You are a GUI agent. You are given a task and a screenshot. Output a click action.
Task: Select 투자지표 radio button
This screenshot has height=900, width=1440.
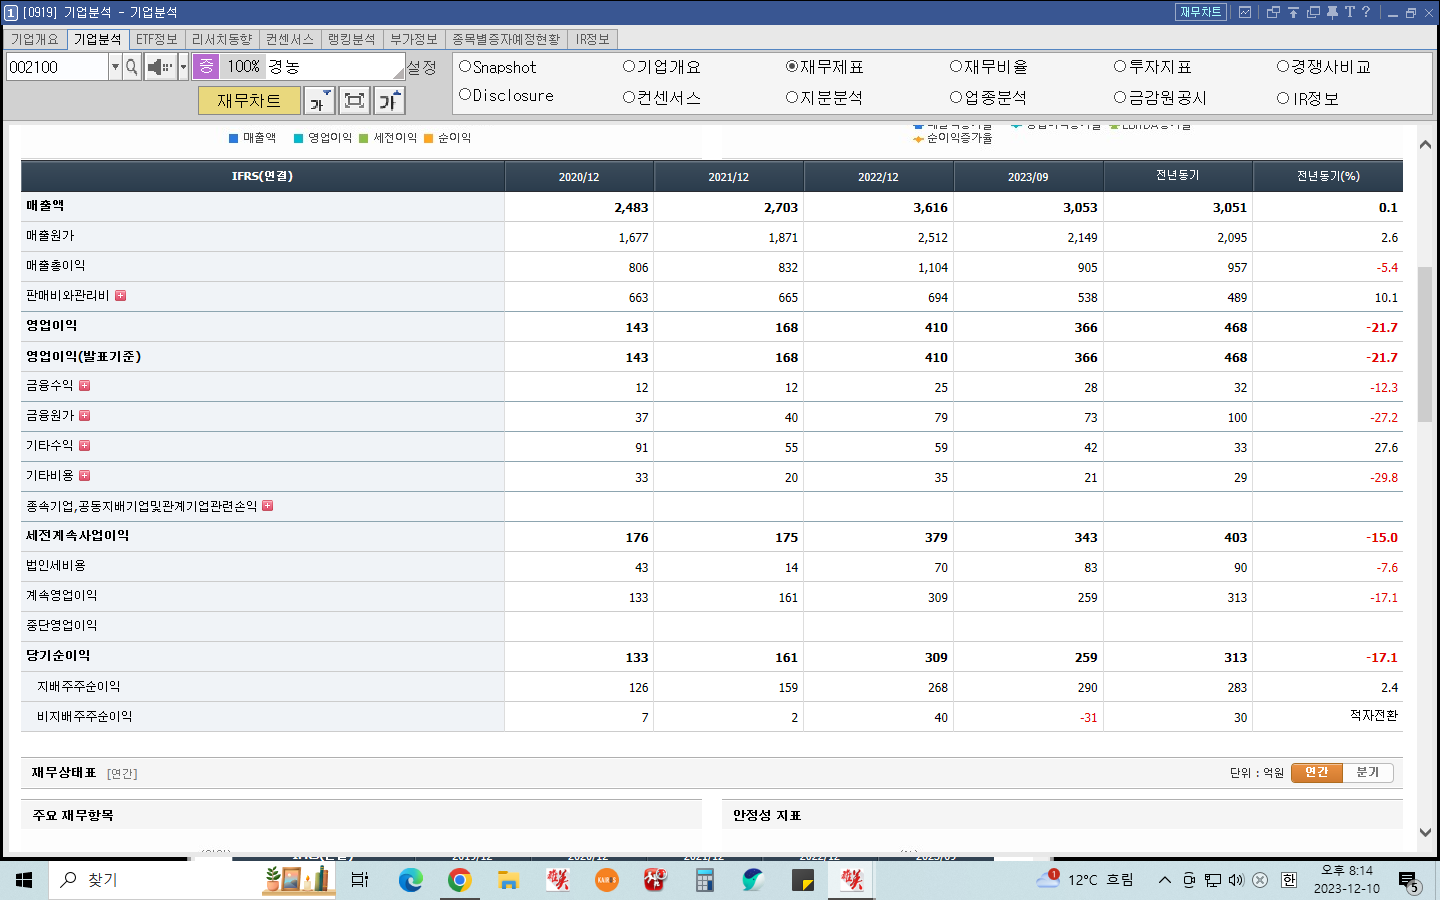(1120, 67)
